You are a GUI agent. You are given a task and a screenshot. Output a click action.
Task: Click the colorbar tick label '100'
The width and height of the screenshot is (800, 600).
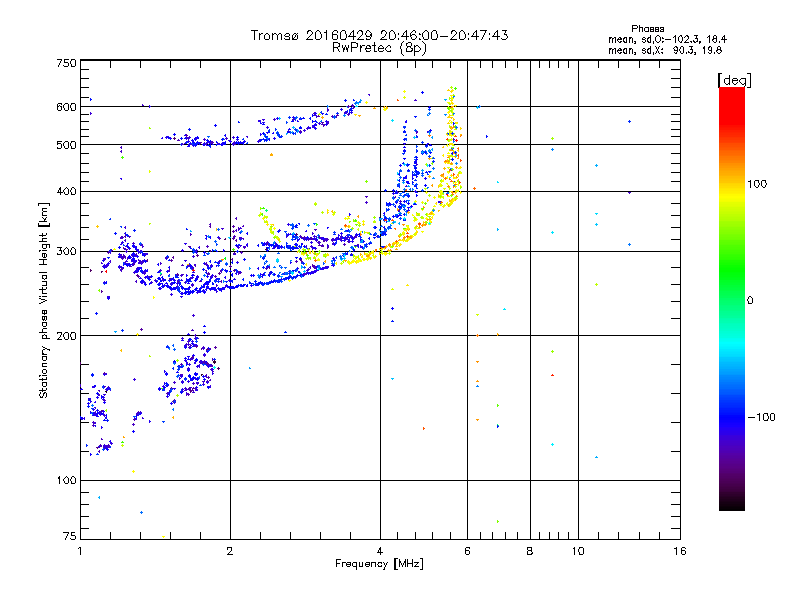(x=757, y=184)
